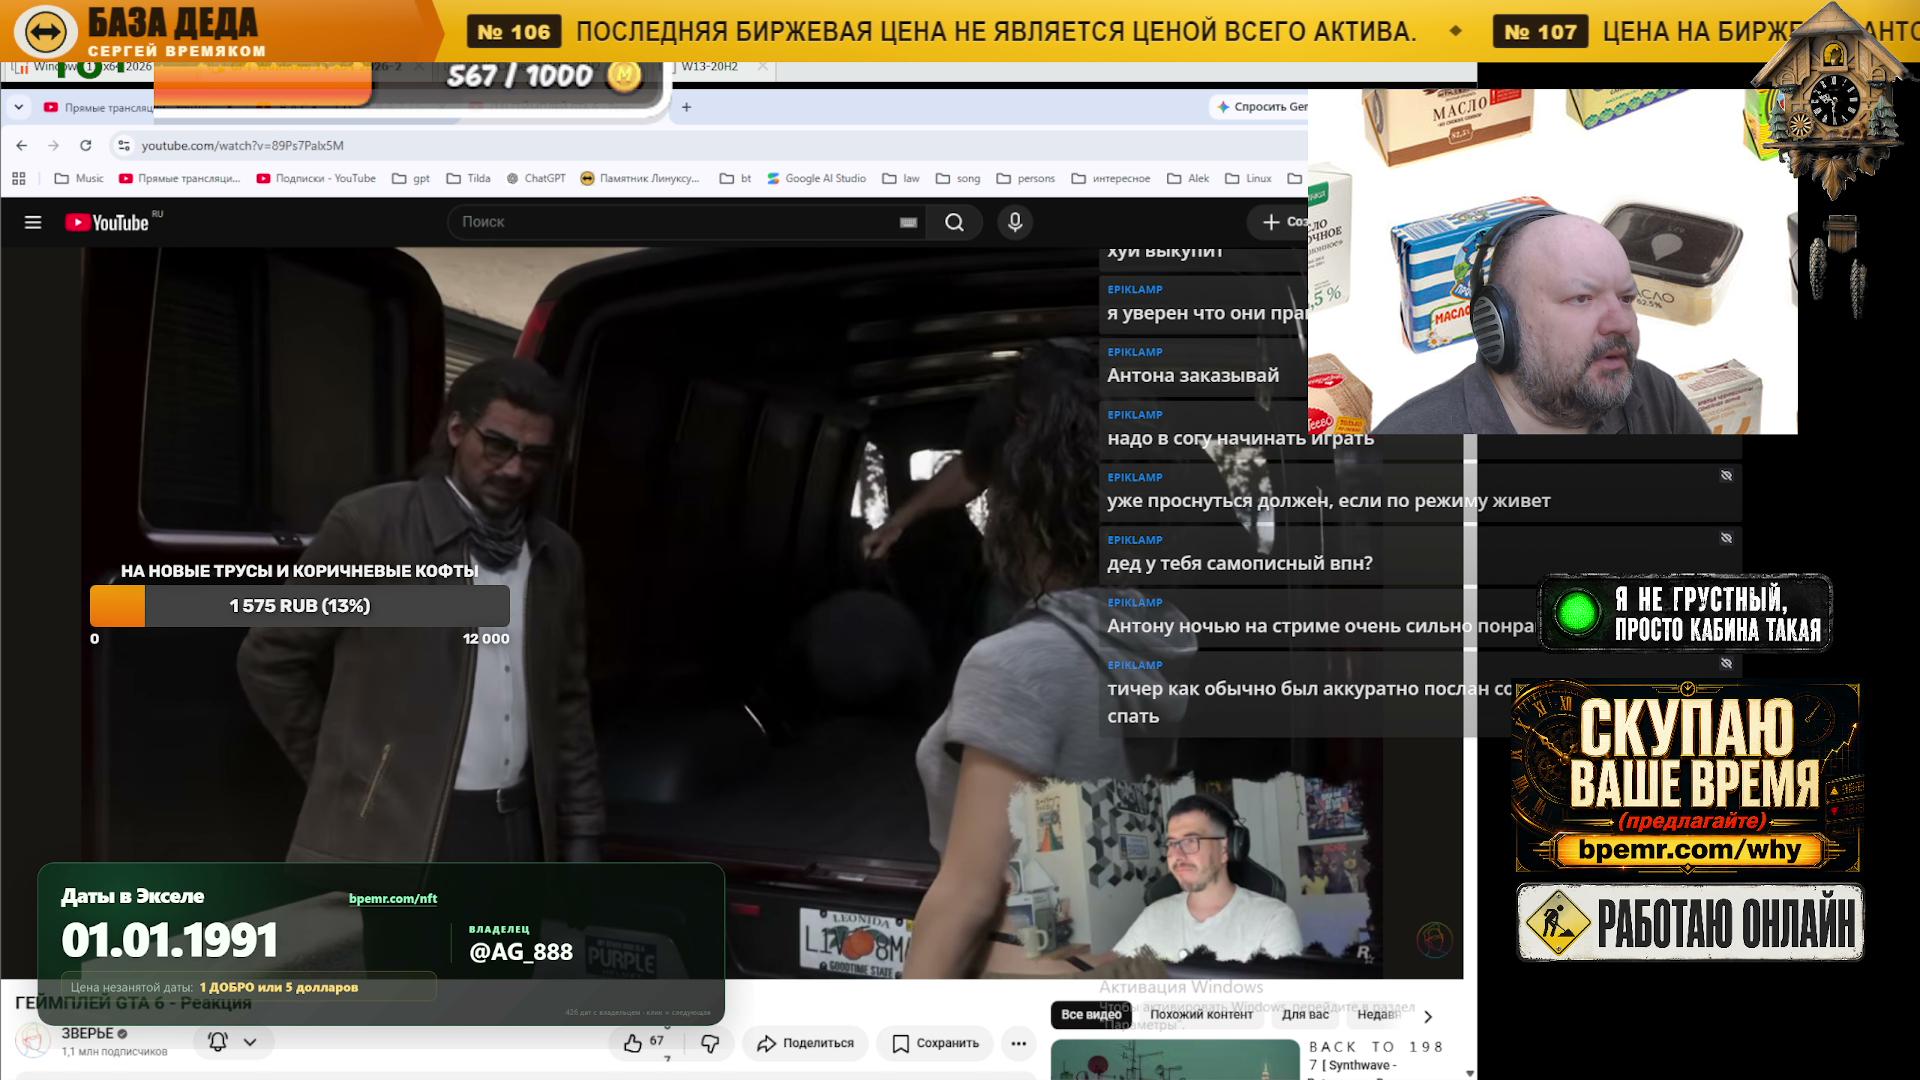Dislike the GTA 6 video
The width and height of the screenshot is (1920, 1080).
pos(710,1043)
